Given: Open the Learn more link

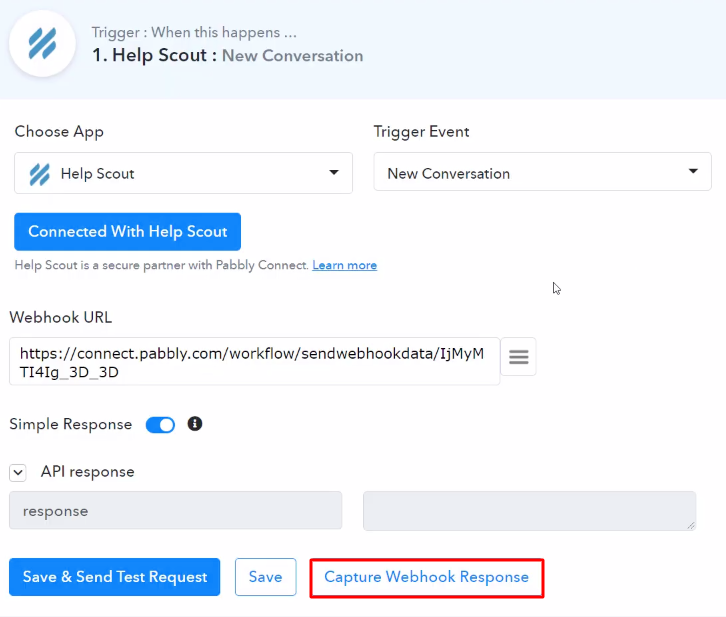Looking at the screenshot, I should (344, 265).
